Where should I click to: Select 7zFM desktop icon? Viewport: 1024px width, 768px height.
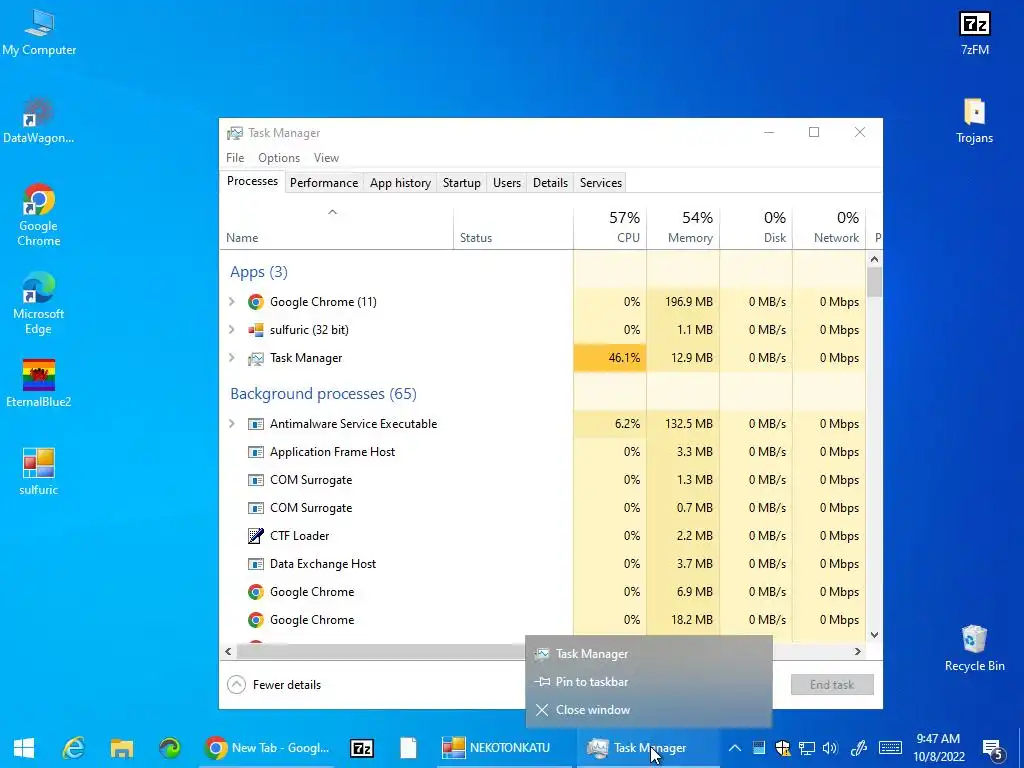tap(974, 33)
